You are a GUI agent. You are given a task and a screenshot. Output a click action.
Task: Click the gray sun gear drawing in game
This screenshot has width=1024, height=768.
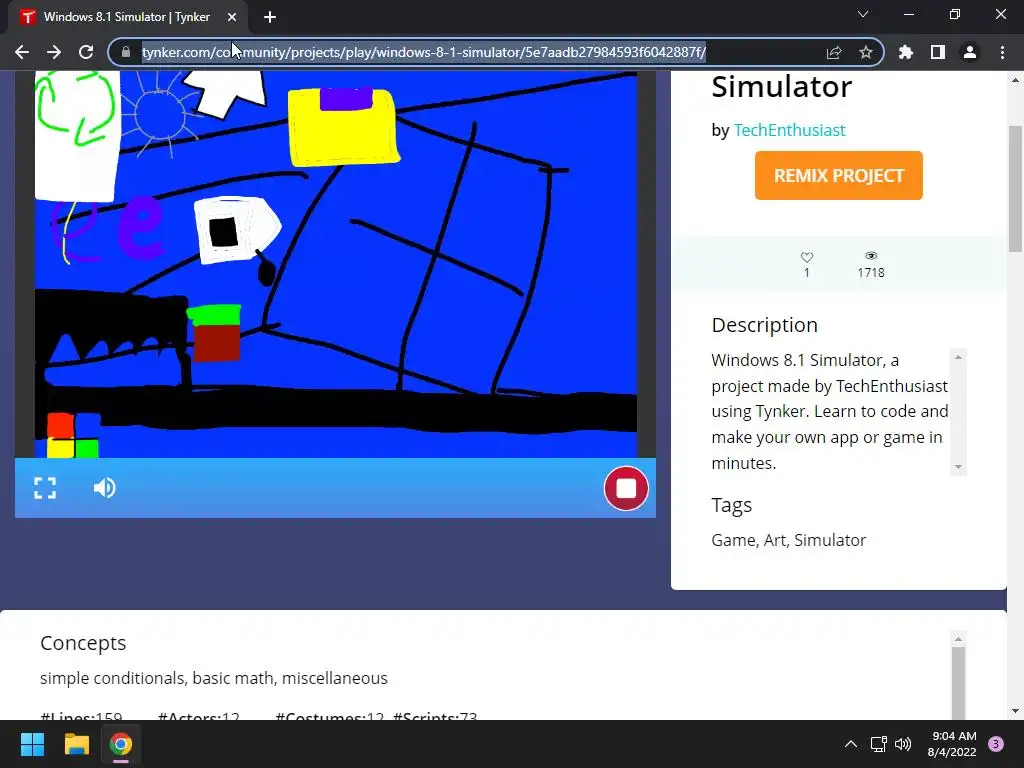tap(159, 114)
